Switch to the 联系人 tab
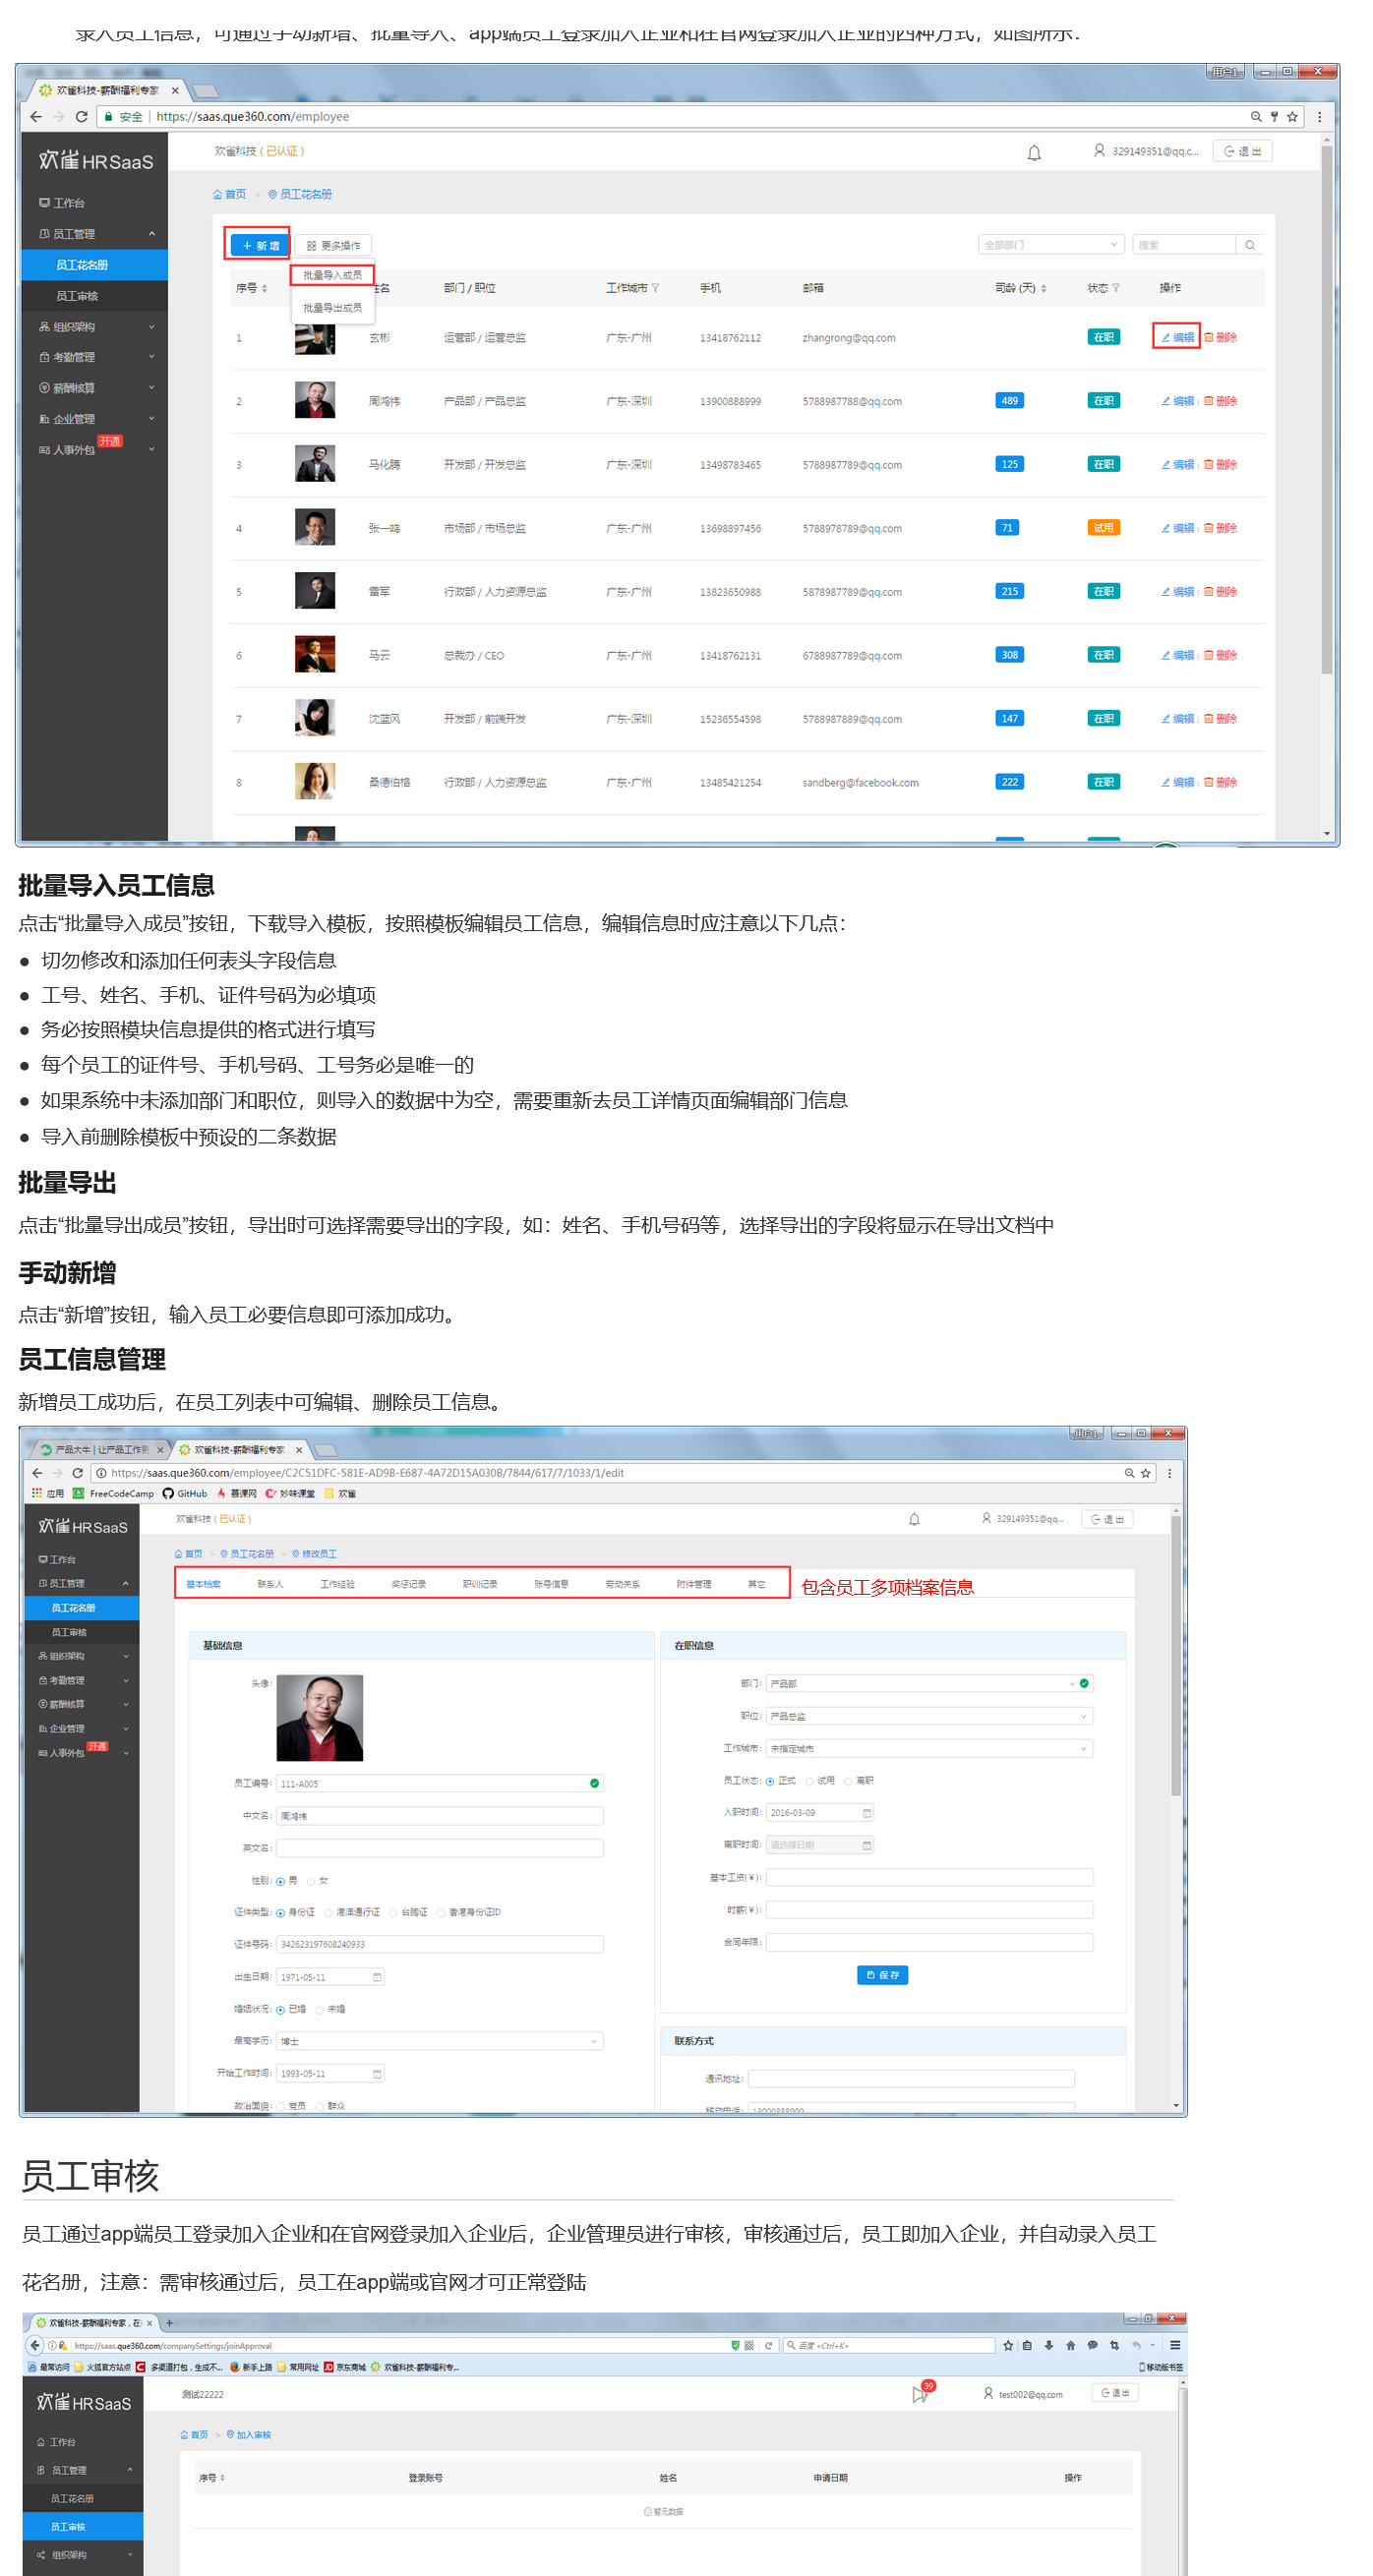Image resolution: width=1373 pixels, height=2576 pixels. pyautogui.click(x=270, y=1584)
